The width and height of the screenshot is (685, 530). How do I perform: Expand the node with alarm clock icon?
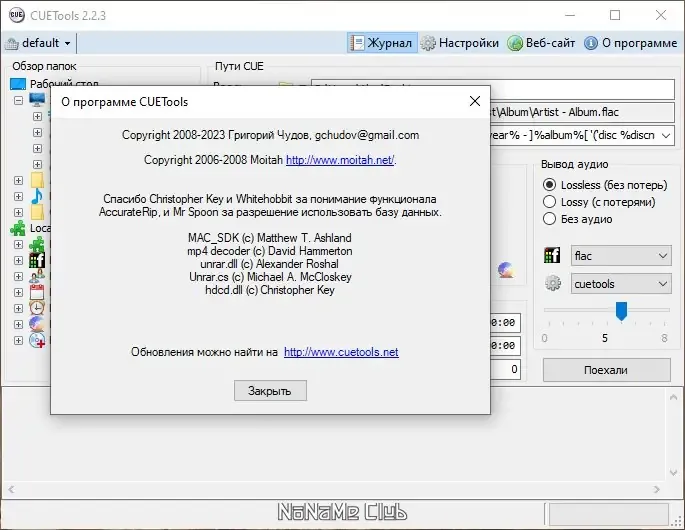18,308
